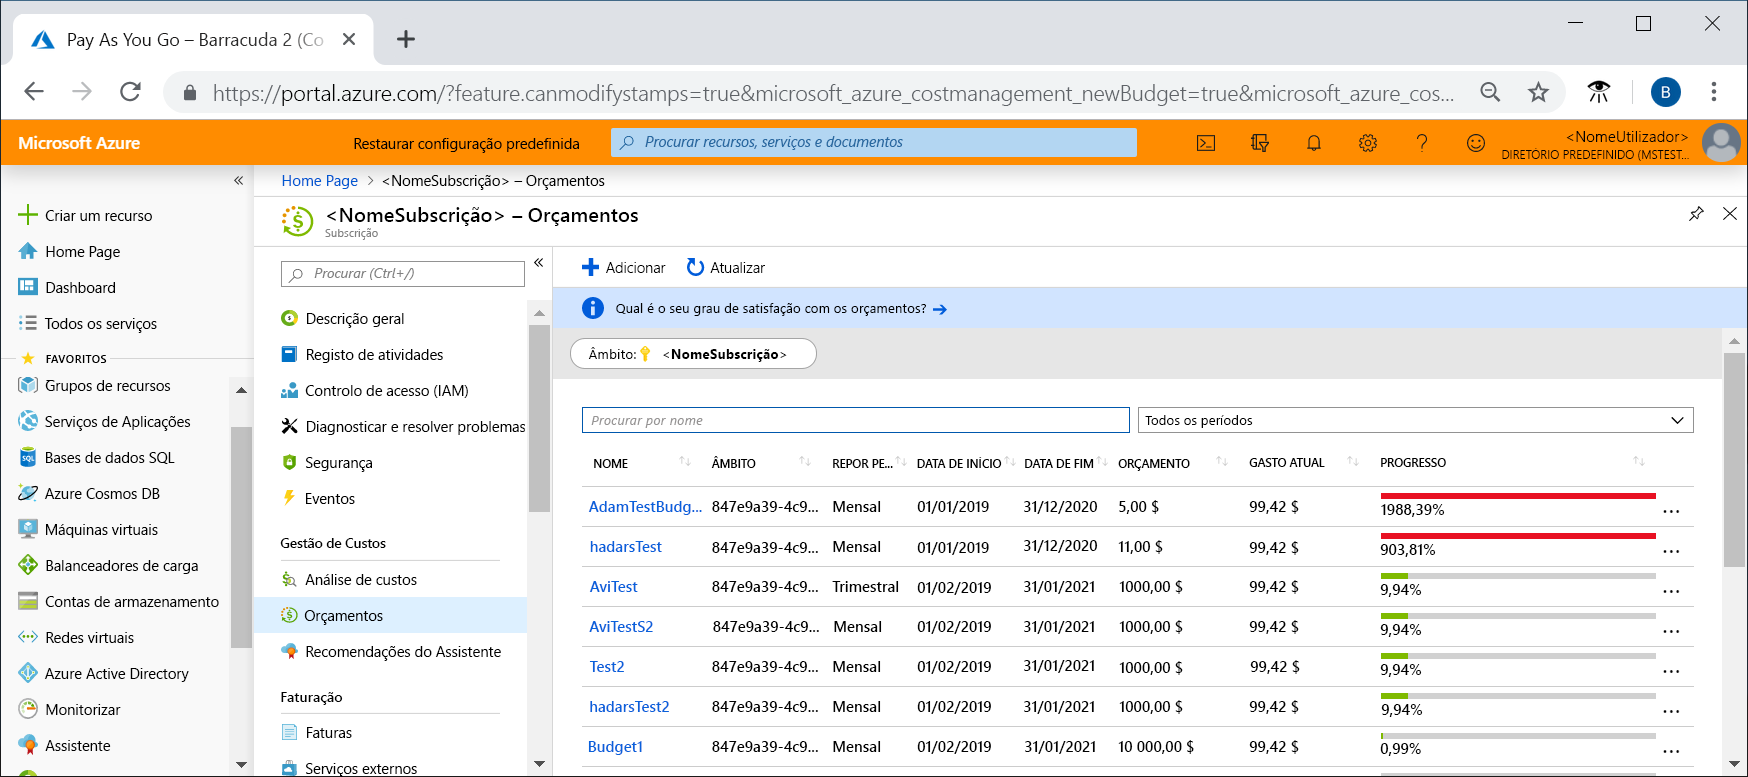The width and height of the screenshot is (1748, 777).
Task: Click the user account avatar
Action: pos(1721,143)
